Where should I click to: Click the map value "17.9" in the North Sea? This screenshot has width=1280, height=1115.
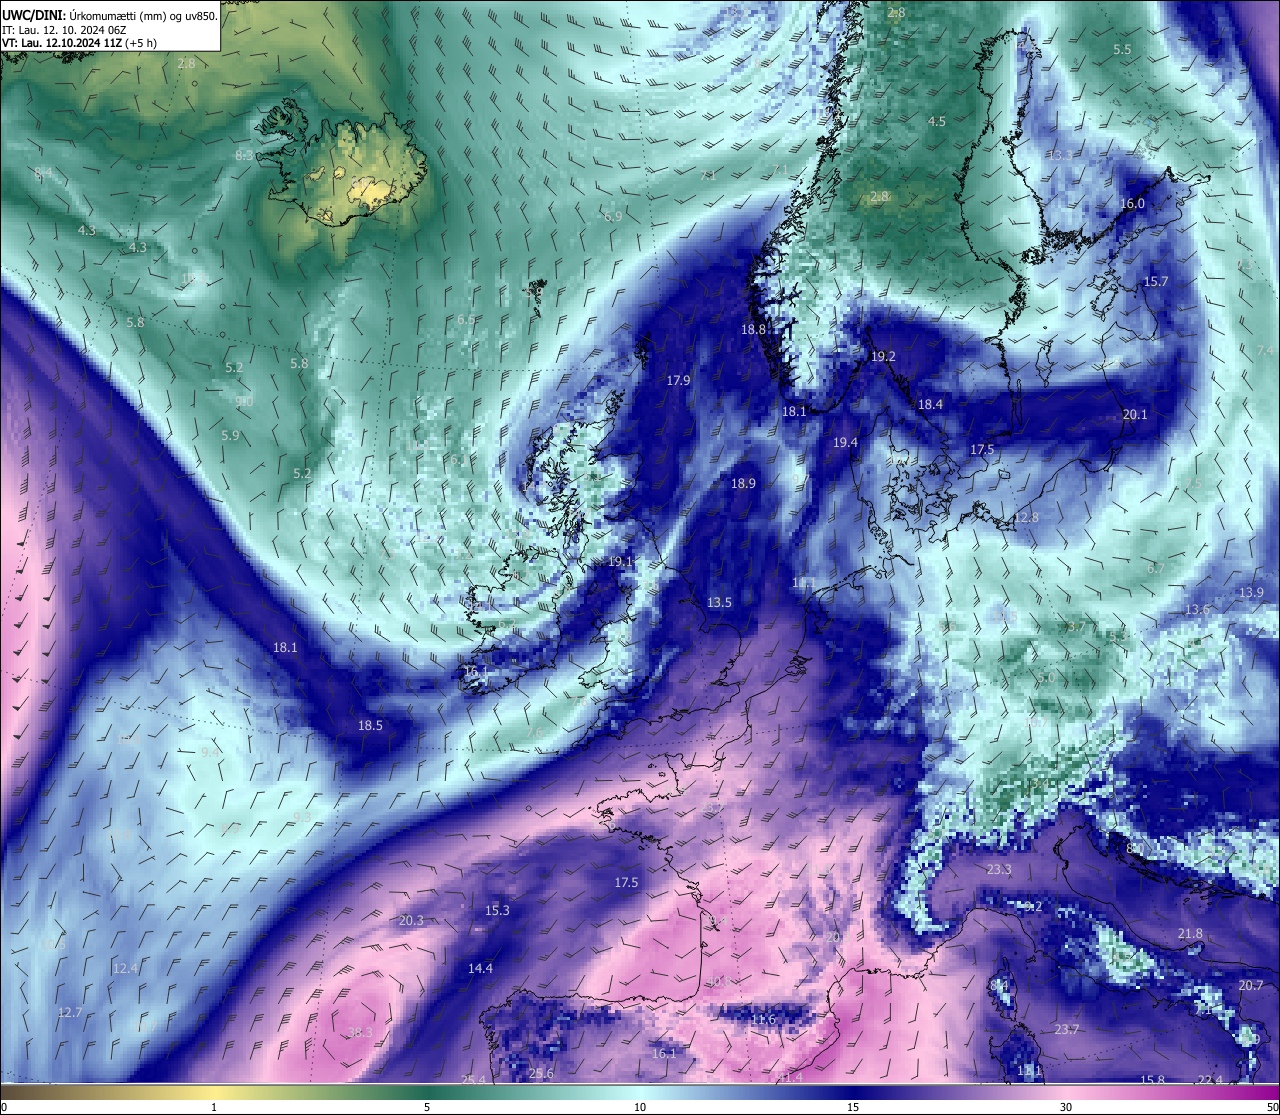(678, 380)
